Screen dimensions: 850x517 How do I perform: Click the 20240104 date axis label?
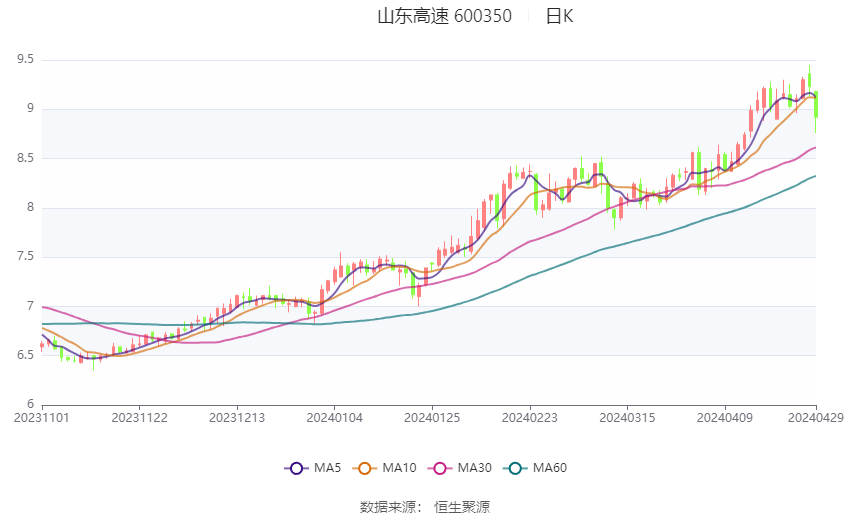pos(334,418)
